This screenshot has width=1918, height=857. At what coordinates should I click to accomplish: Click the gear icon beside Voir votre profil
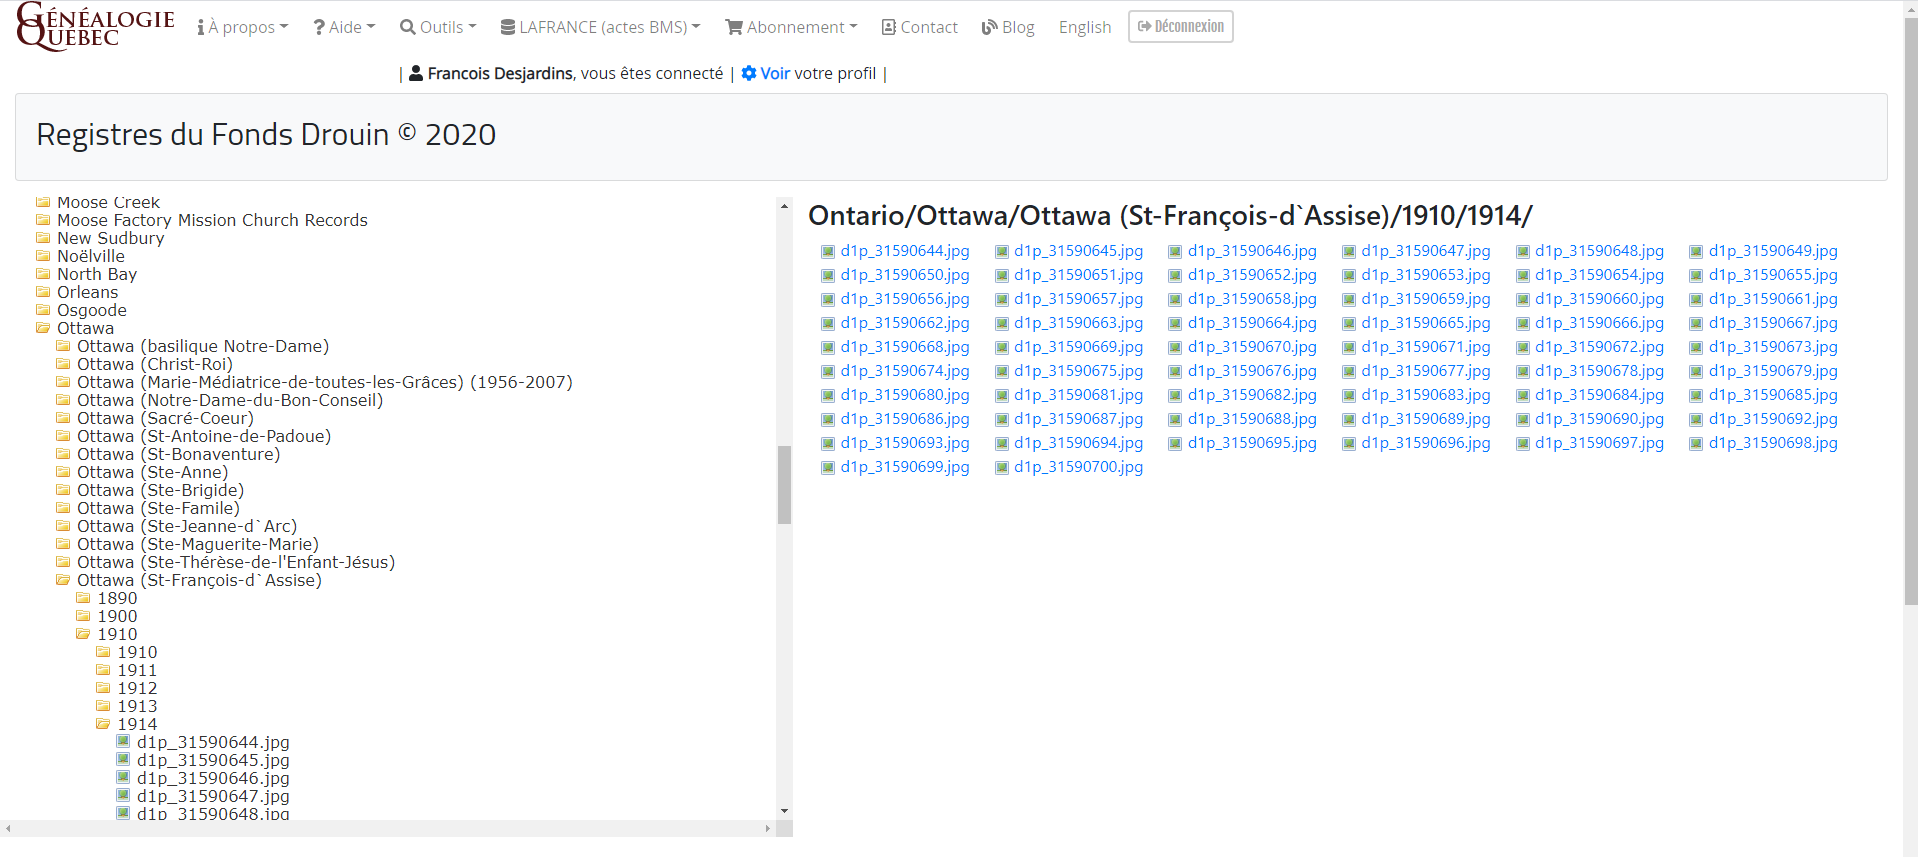748,73
